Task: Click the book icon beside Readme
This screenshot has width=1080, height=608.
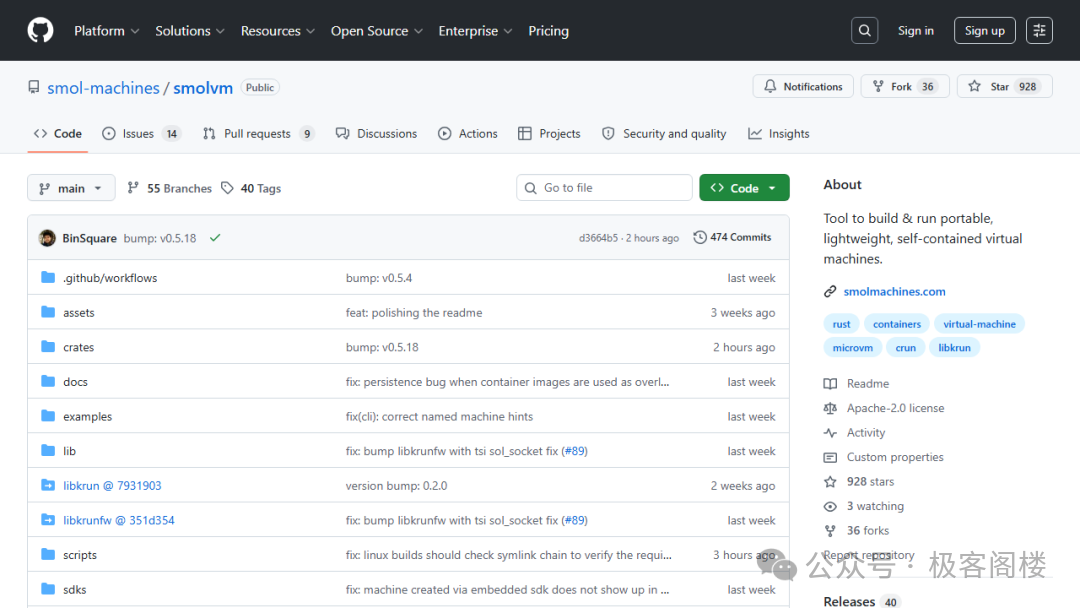Action: 830,384
